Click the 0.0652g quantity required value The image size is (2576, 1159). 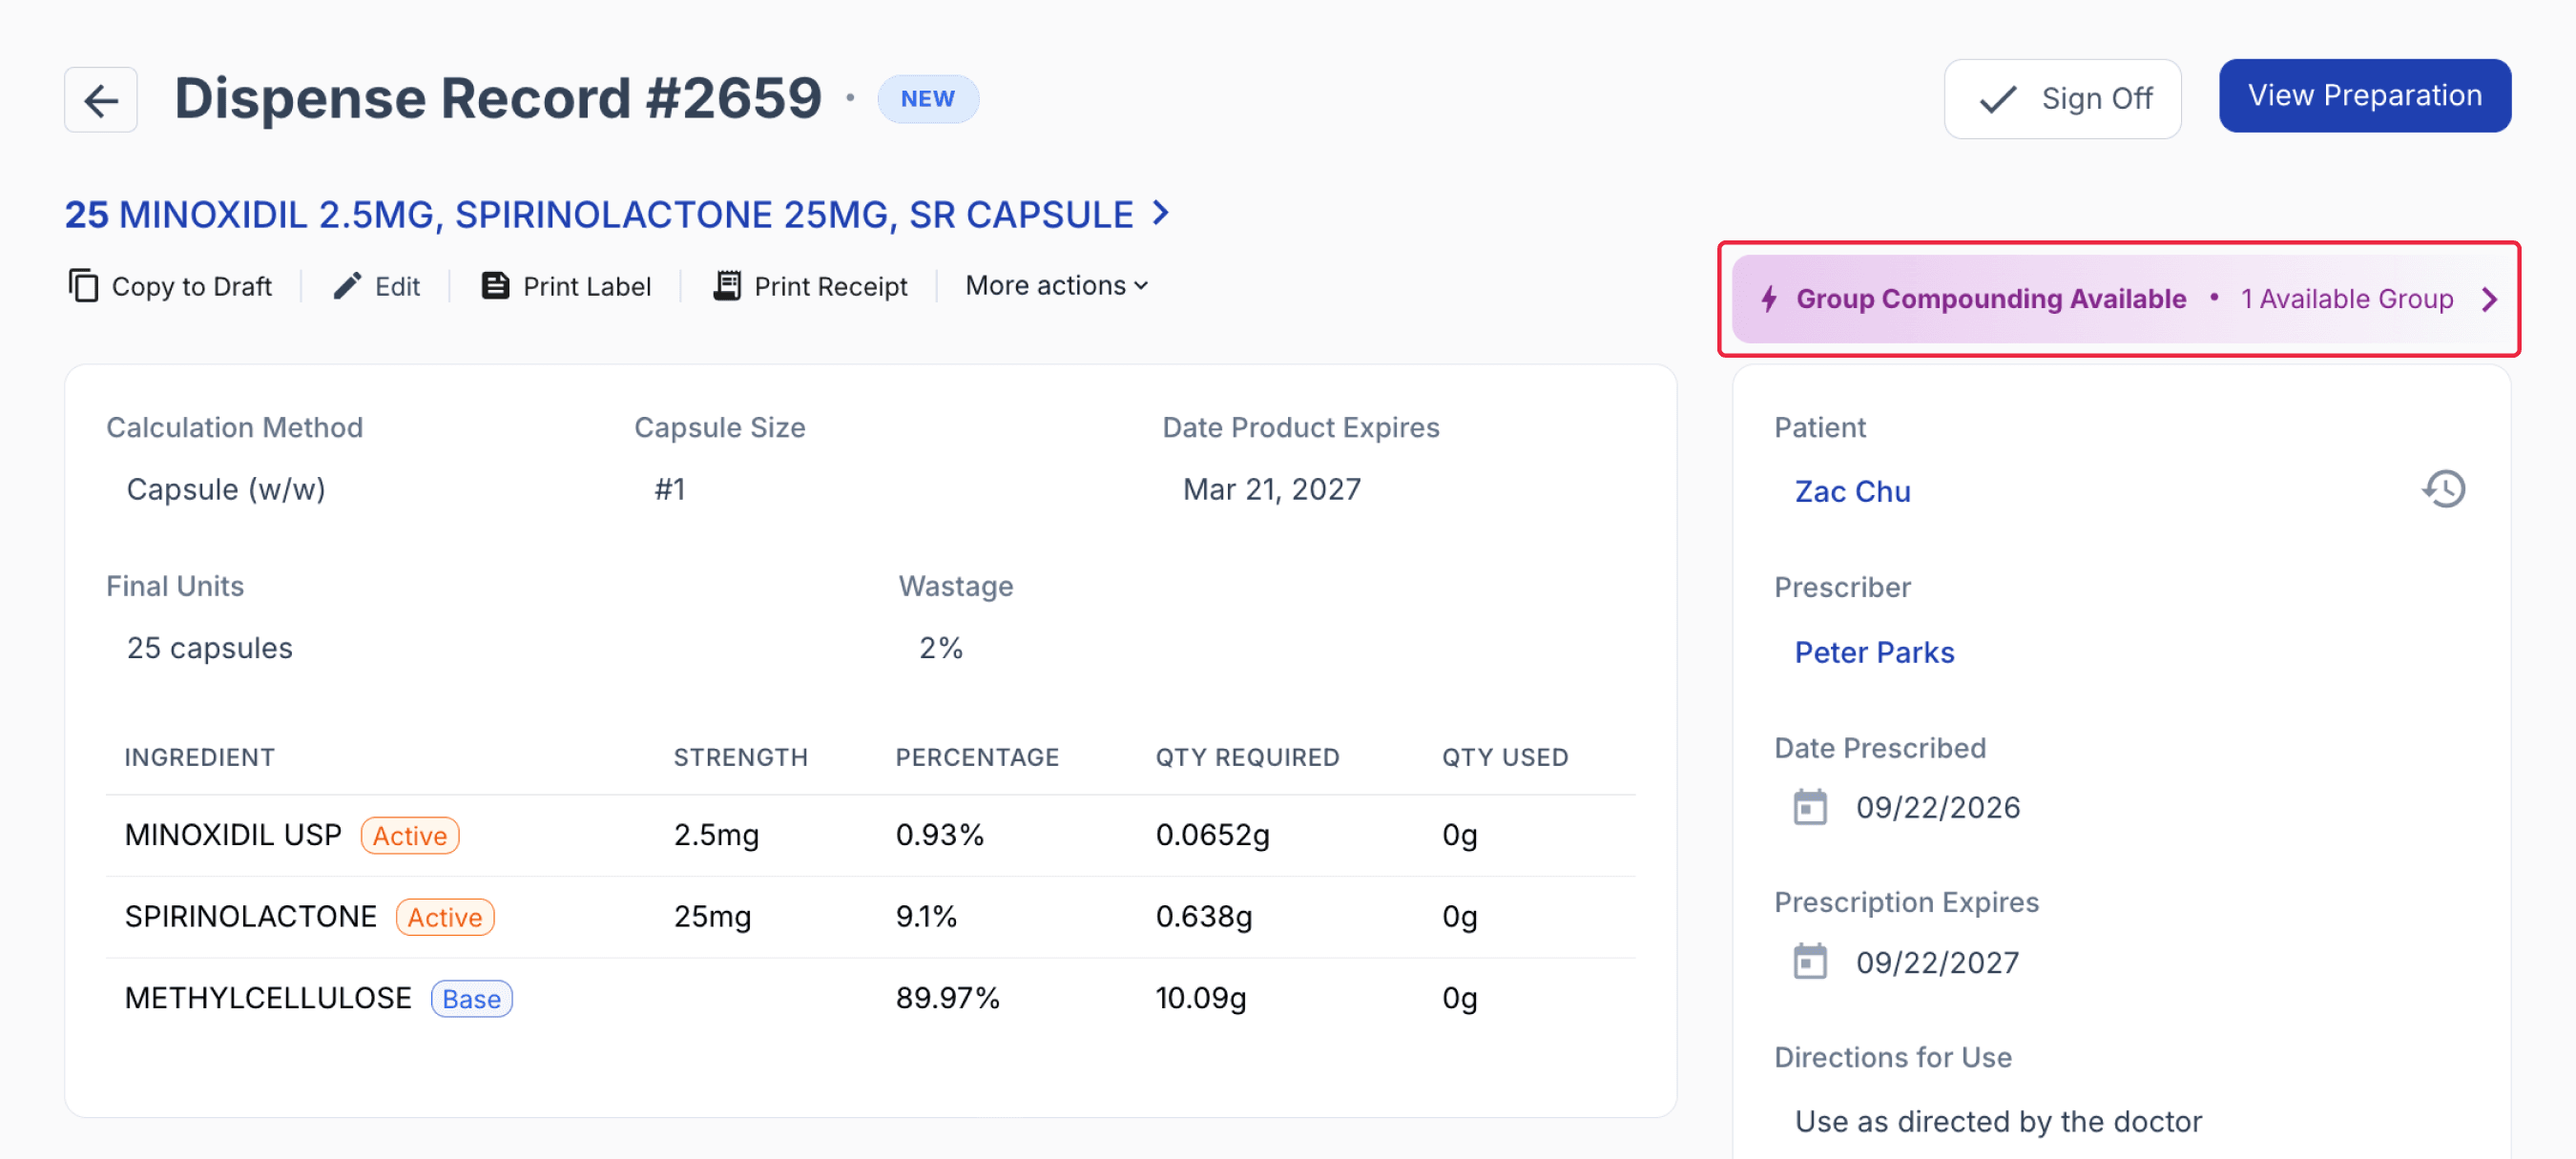pos(1213,835)
